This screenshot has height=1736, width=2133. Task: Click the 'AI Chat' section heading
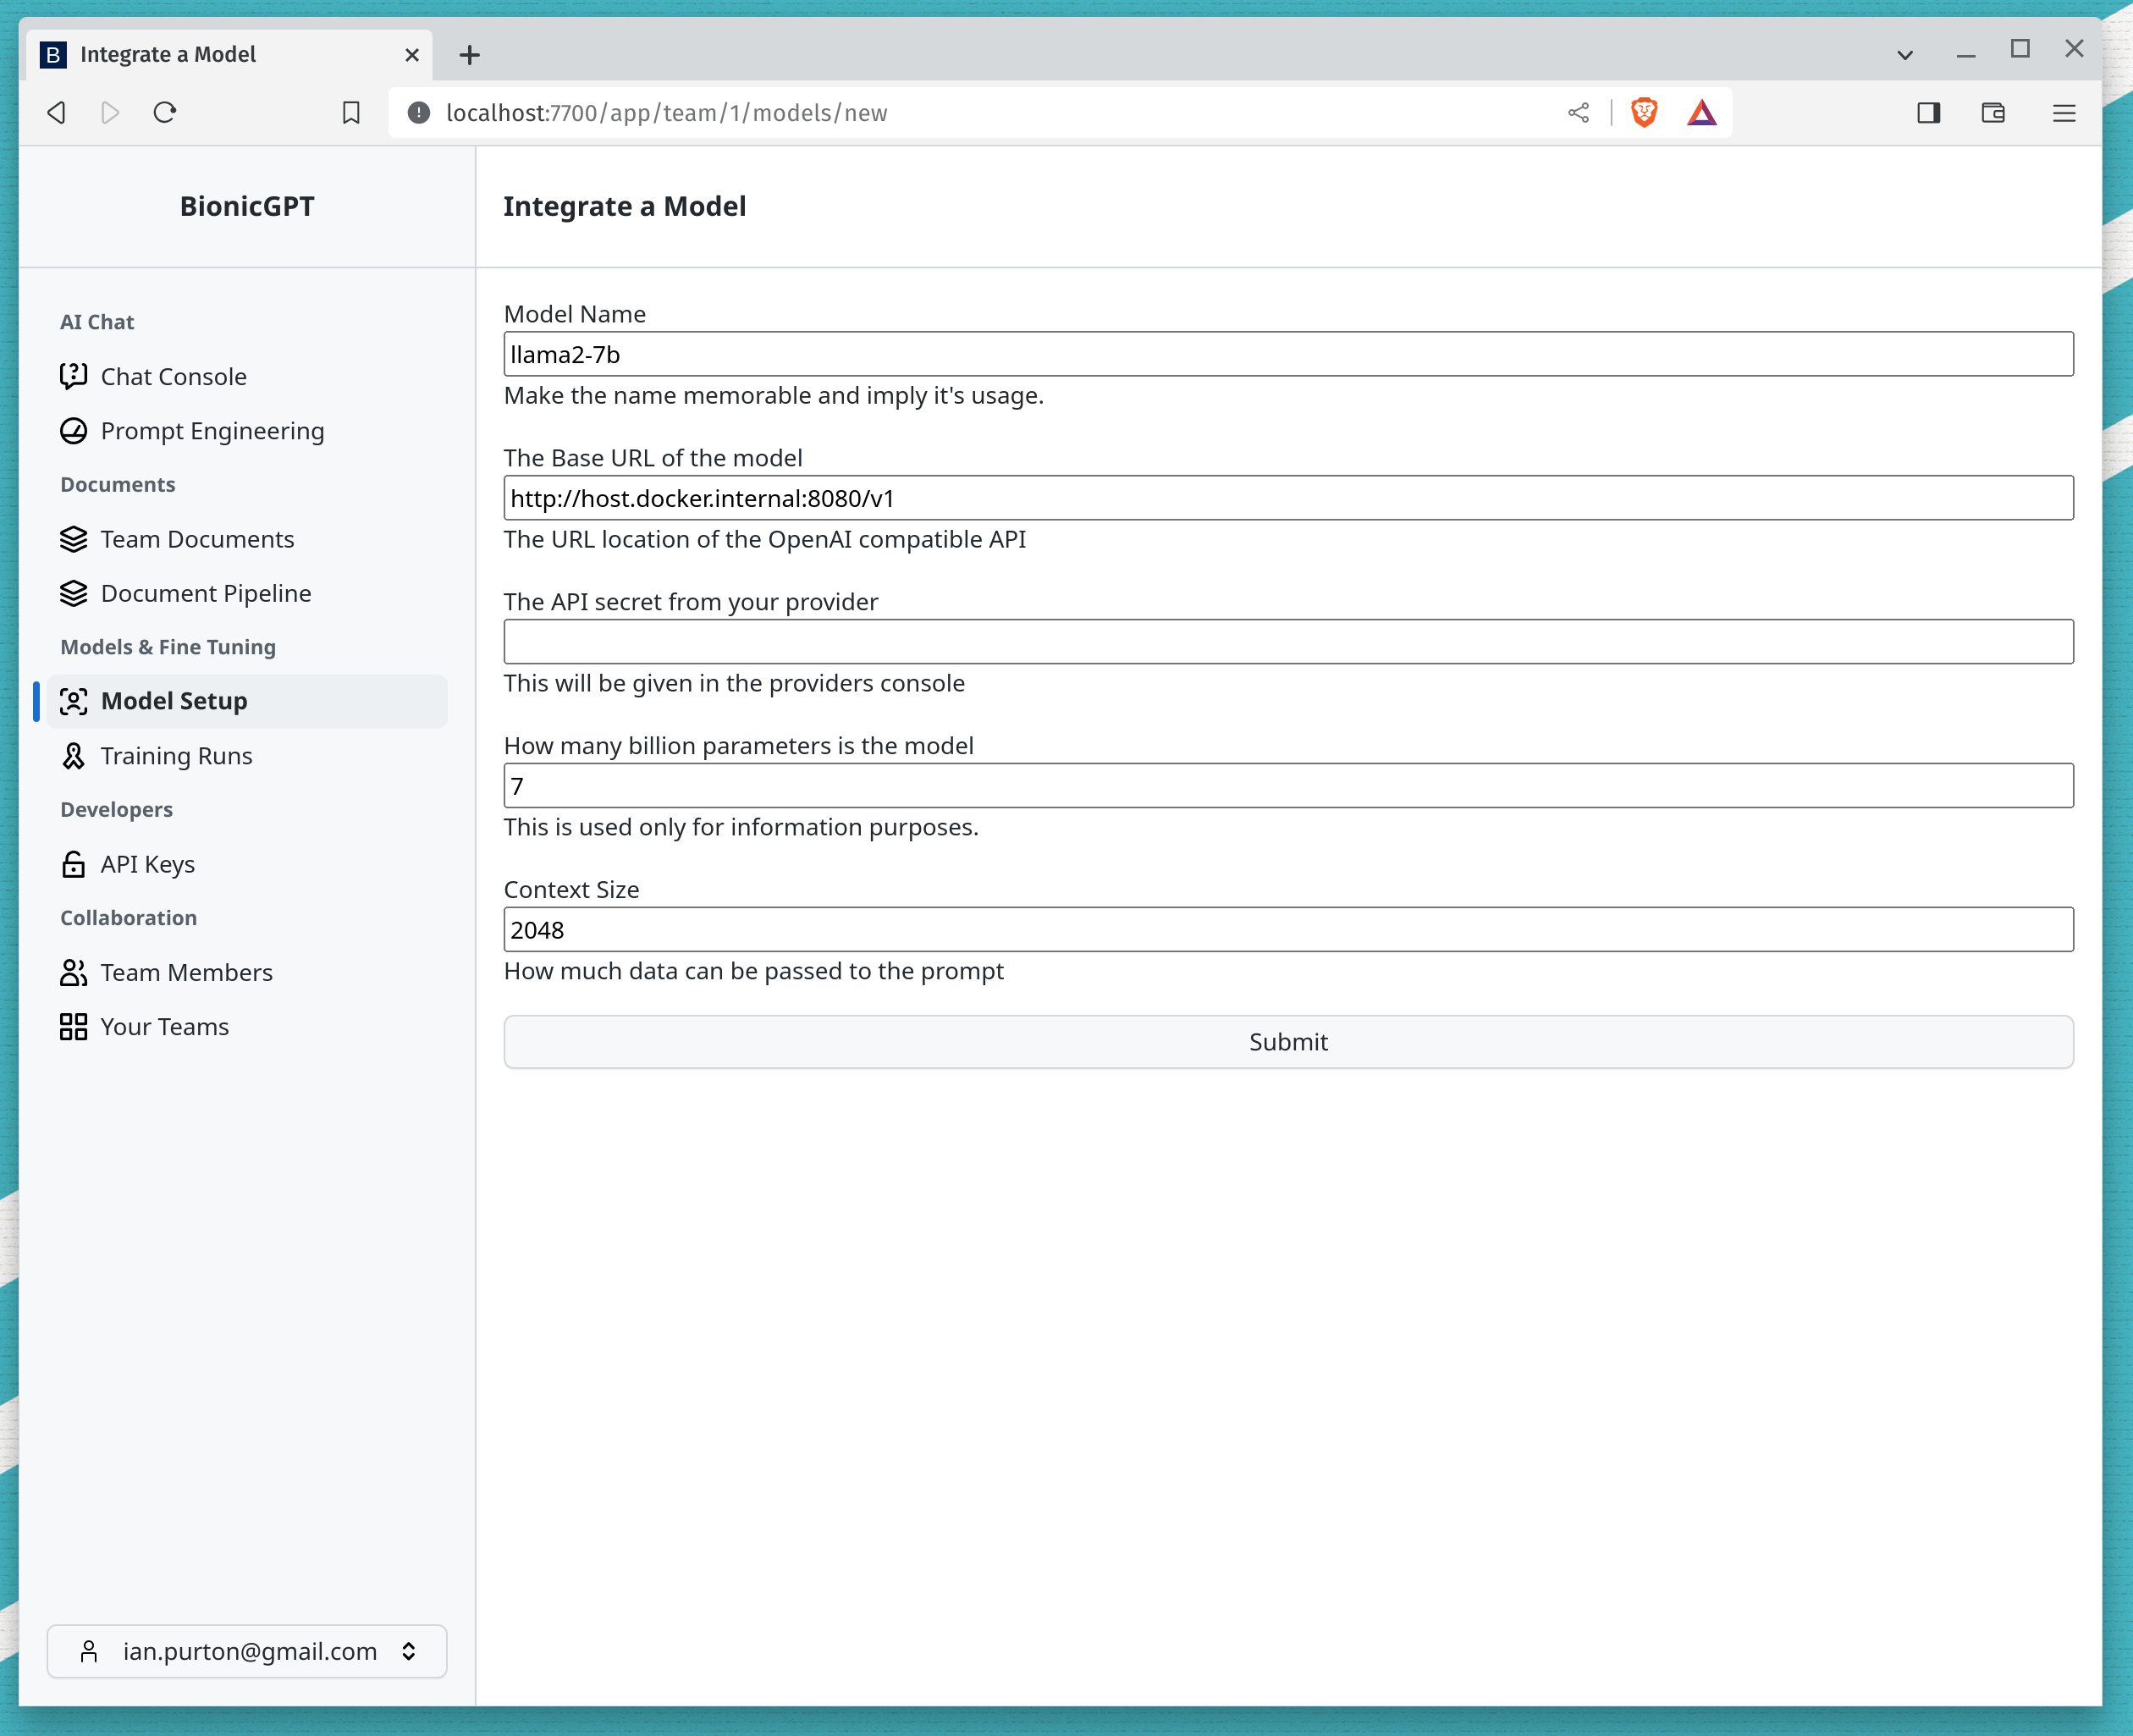[x=97, y=322]
